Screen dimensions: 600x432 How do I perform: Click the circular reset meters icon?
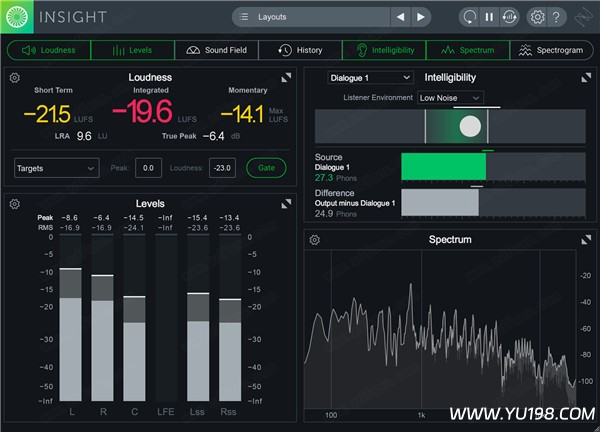tap(469, 17)
